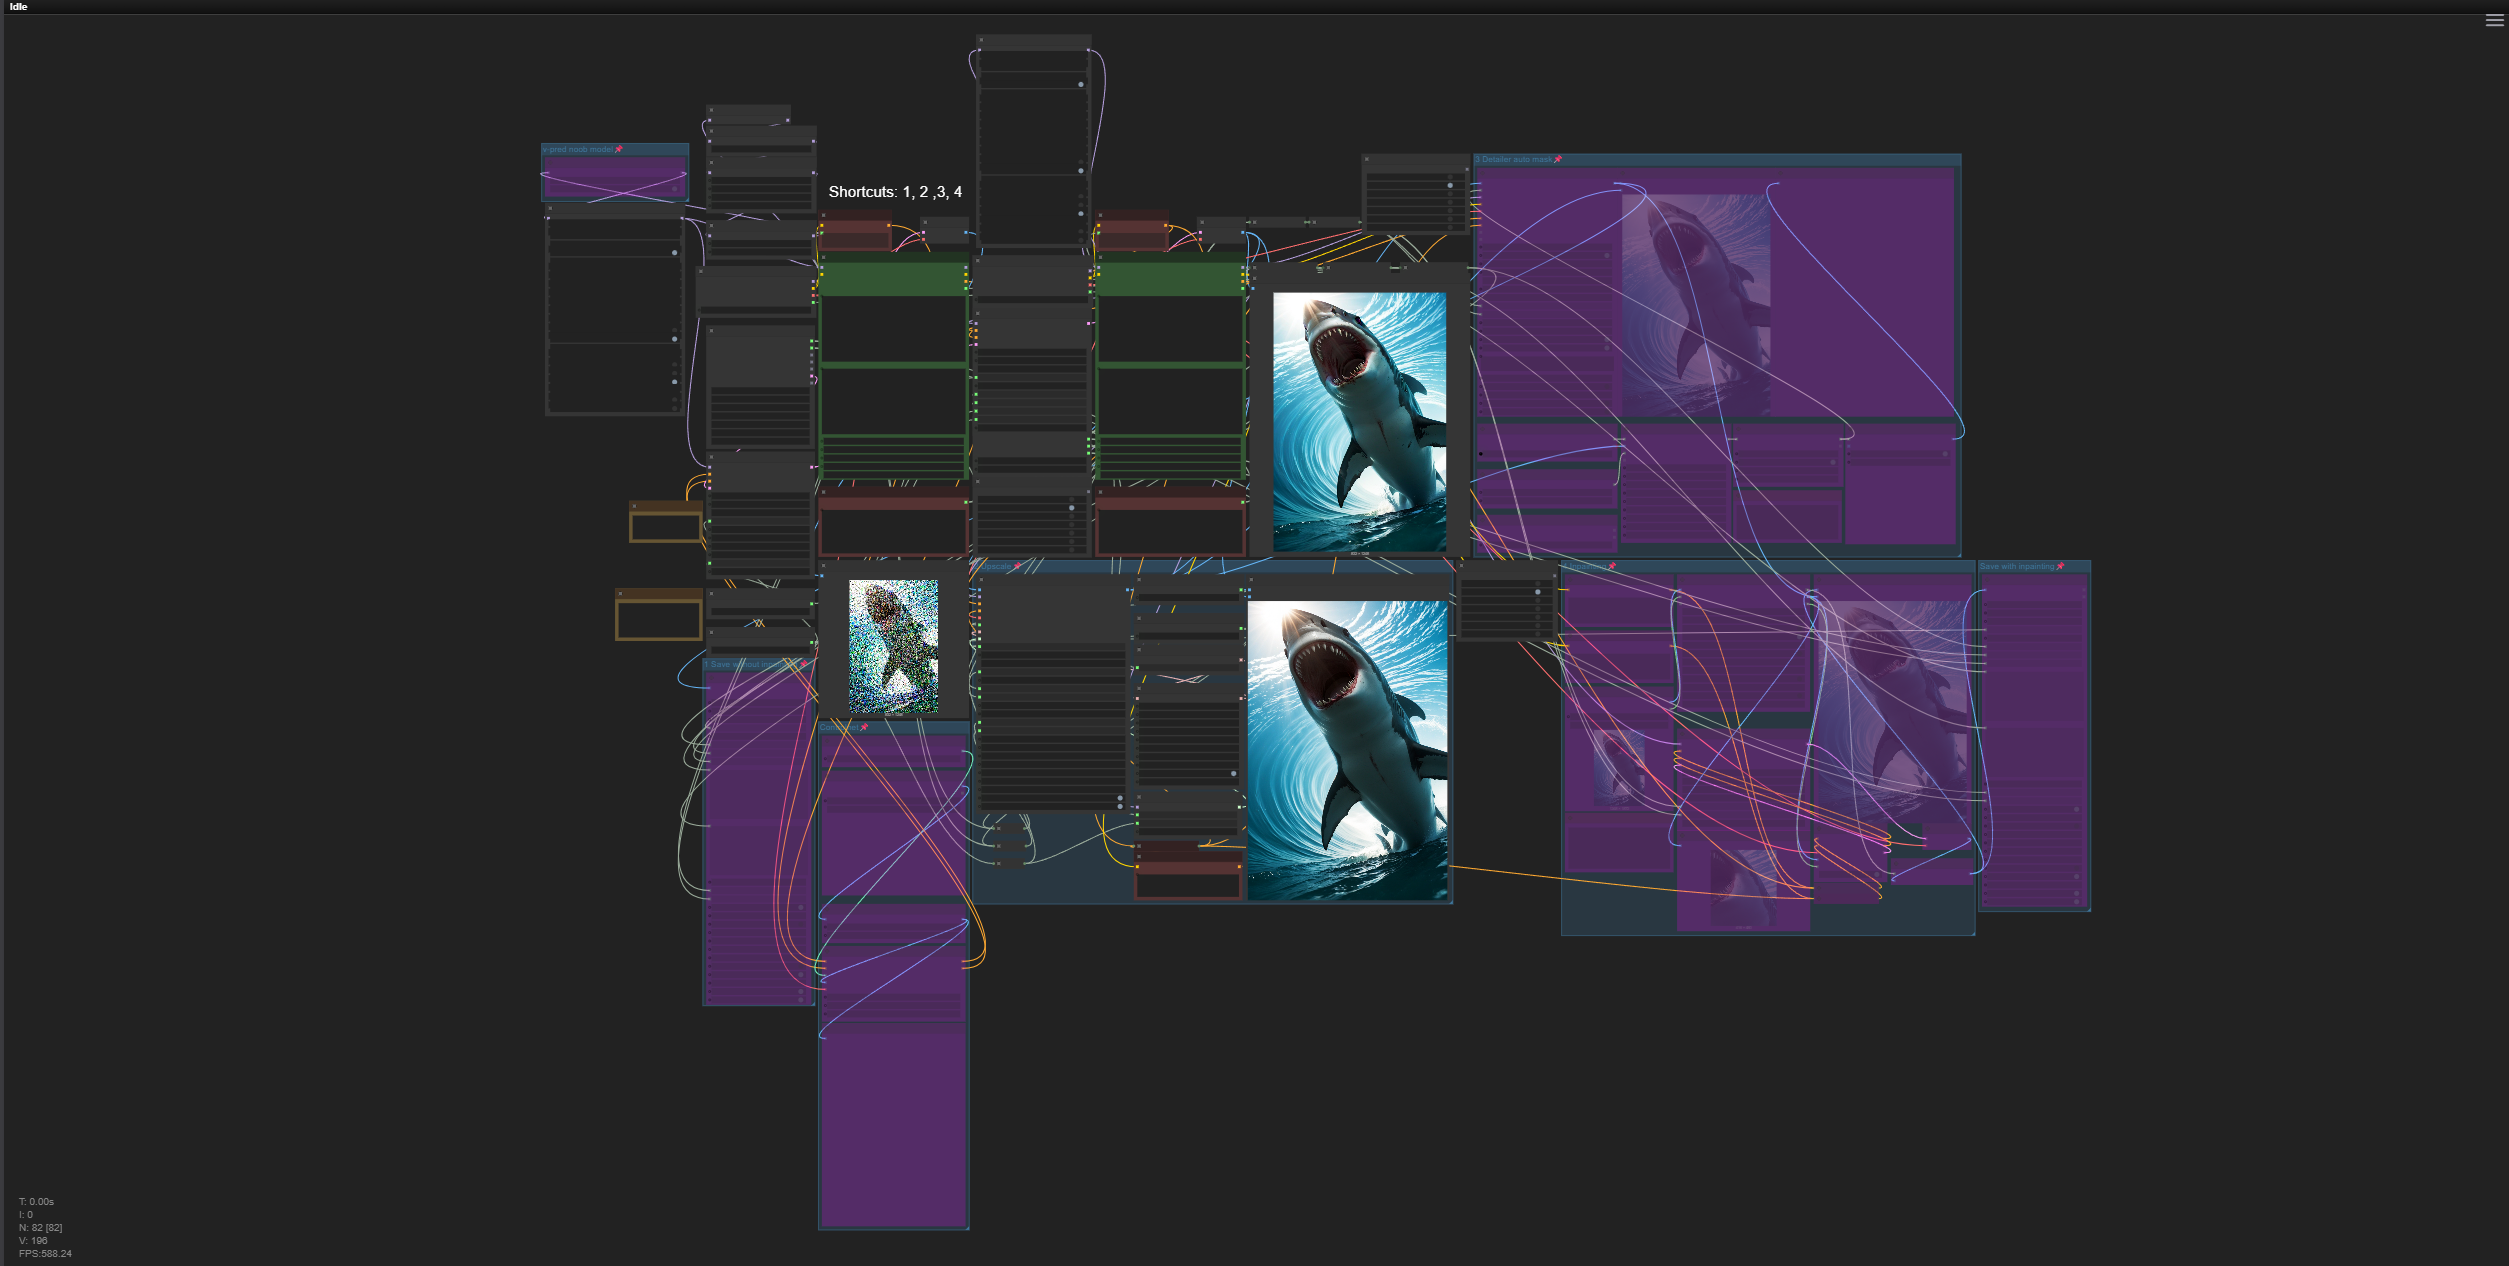Select the v-pred noob model group title
Image resolution: width=2509 pixels, height=1266 pixels.
point(578,150)
